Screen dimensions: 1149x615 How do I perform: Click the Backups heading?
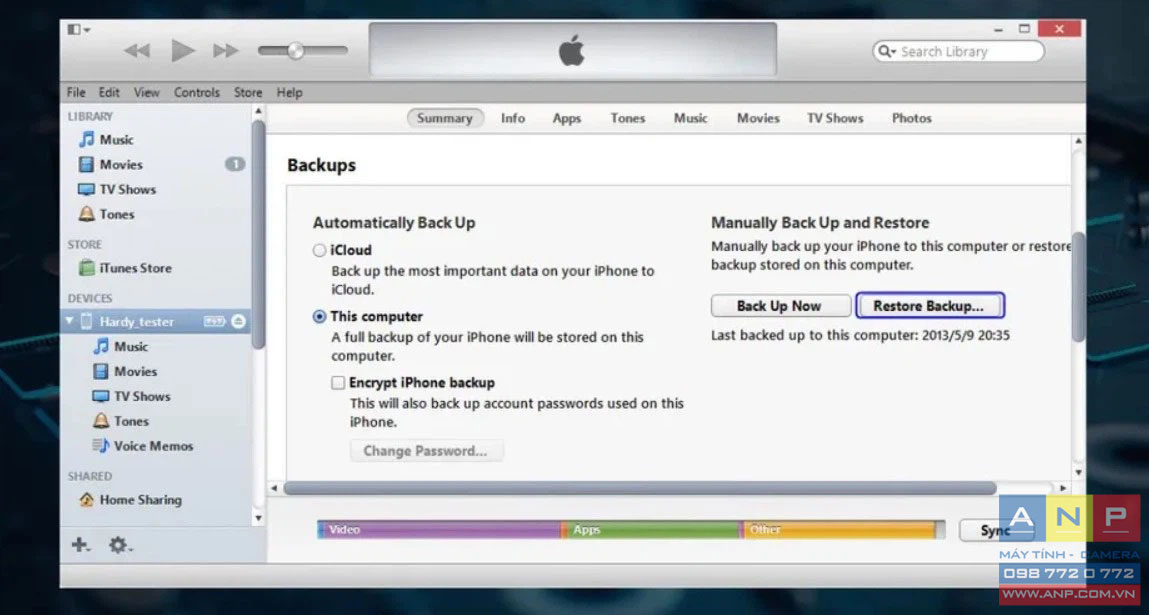322,165
